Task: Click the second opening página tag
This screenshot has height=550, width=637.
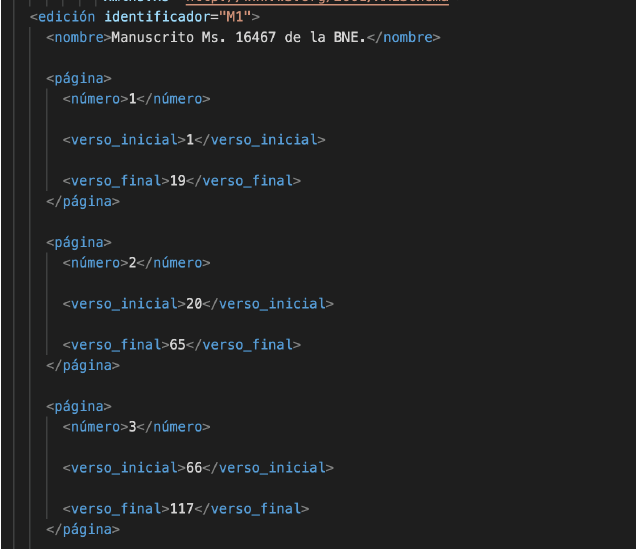Action: coord(79,242)
